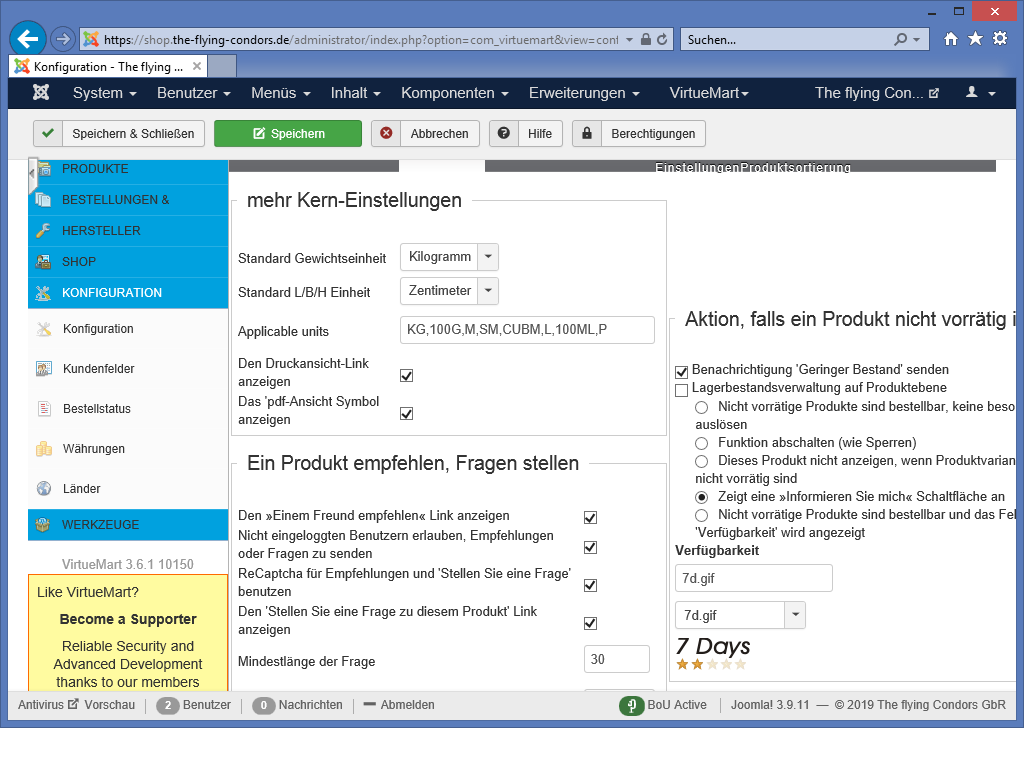
Task: Click the Kundenfelder sidebar icon
Action: (x=44, y=369)
